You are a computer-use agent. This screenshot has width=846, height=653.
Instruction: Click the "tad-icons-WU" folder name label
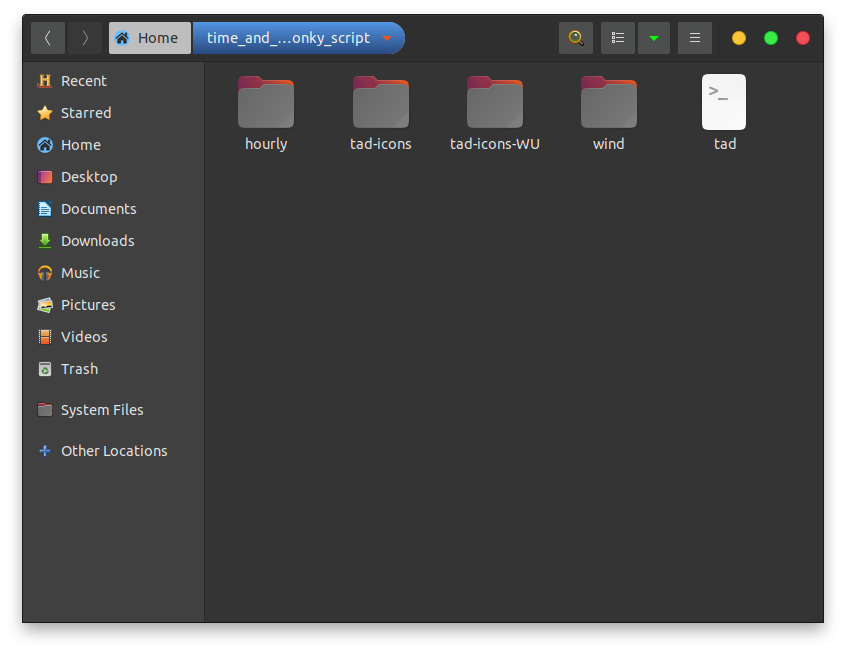[495, 144]
